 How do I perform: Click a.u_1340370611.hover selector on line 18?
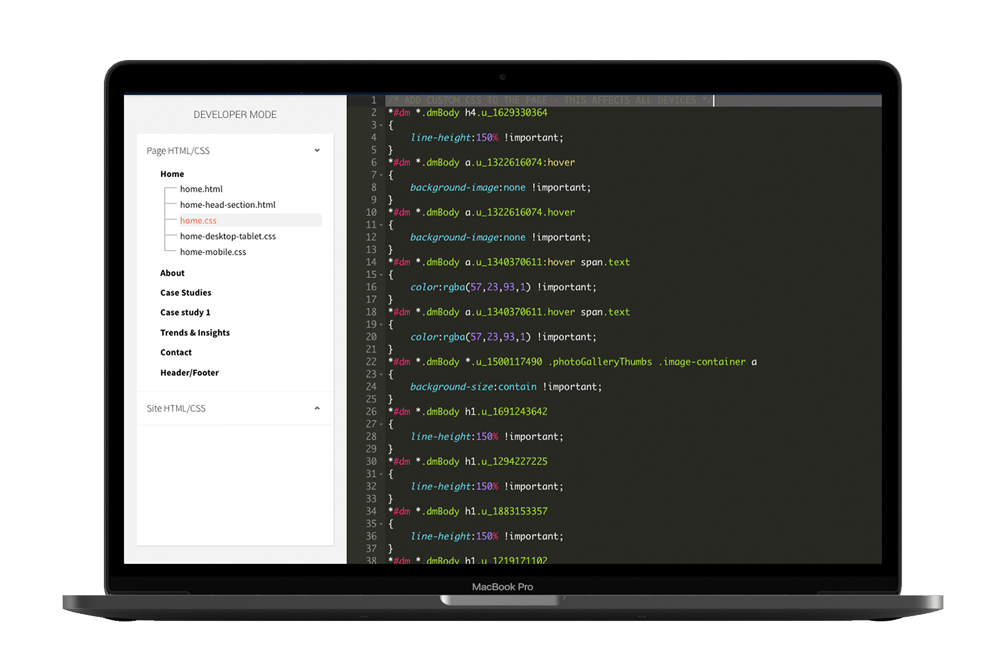tap(520, 312)
